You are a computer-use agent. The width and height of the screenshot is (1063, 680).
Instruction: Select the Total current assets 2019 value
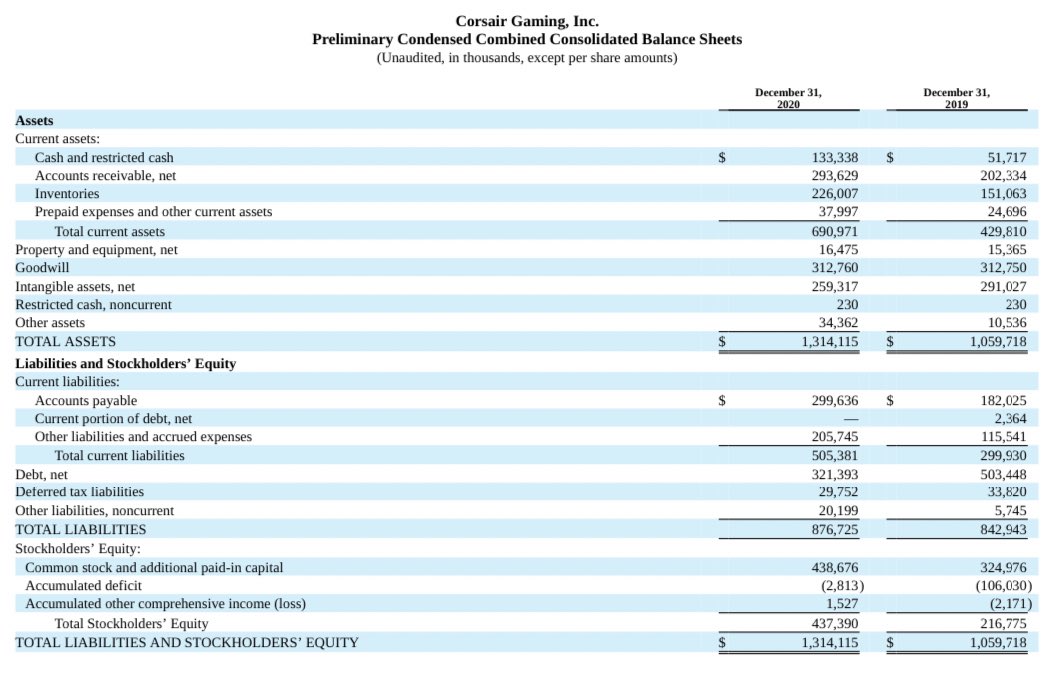[x=1000, y=231]
